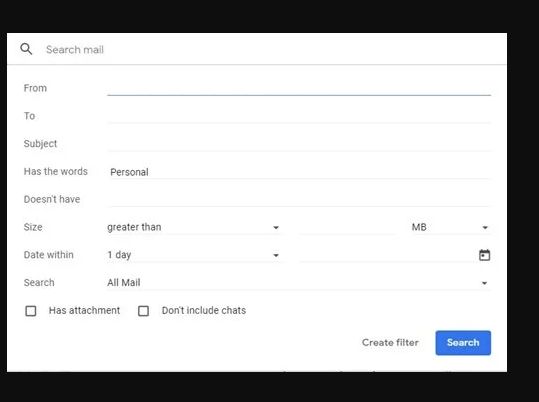Check the Don't include chats box

pos(143,311)
